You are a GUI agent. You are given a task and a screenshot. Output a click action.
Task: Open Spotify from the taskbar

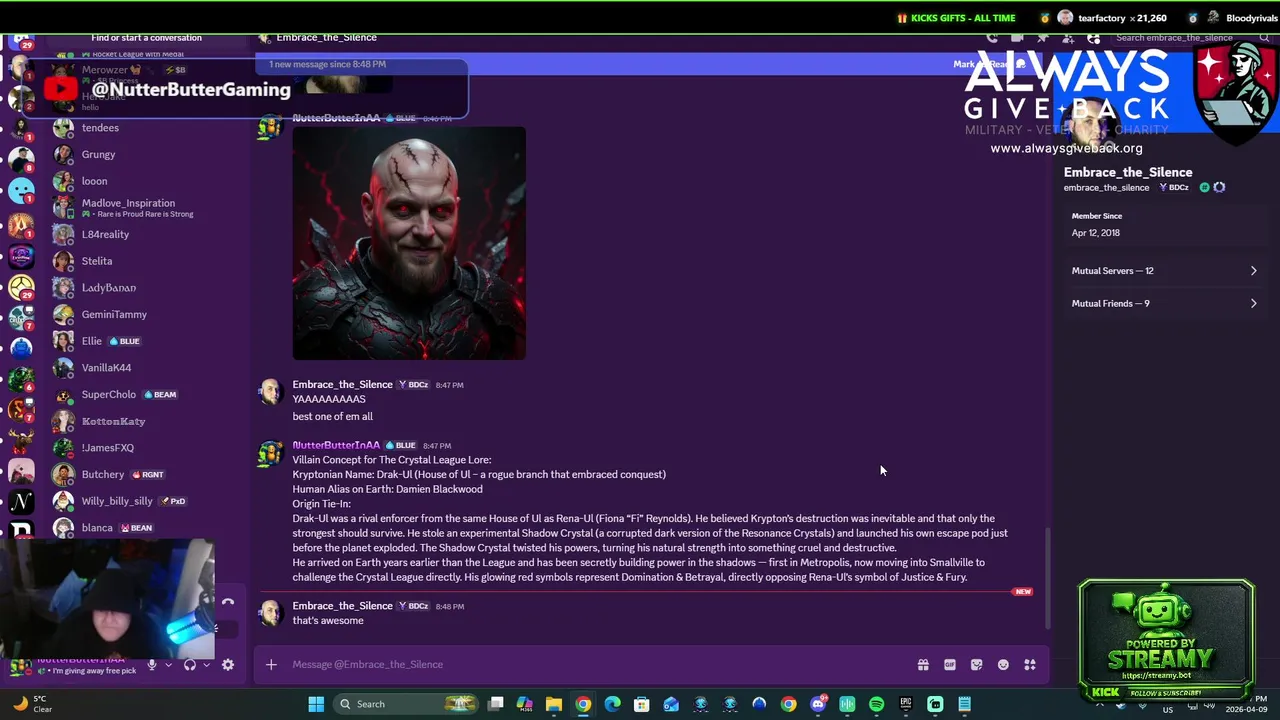pyautogui.click(x=877, y=704)
